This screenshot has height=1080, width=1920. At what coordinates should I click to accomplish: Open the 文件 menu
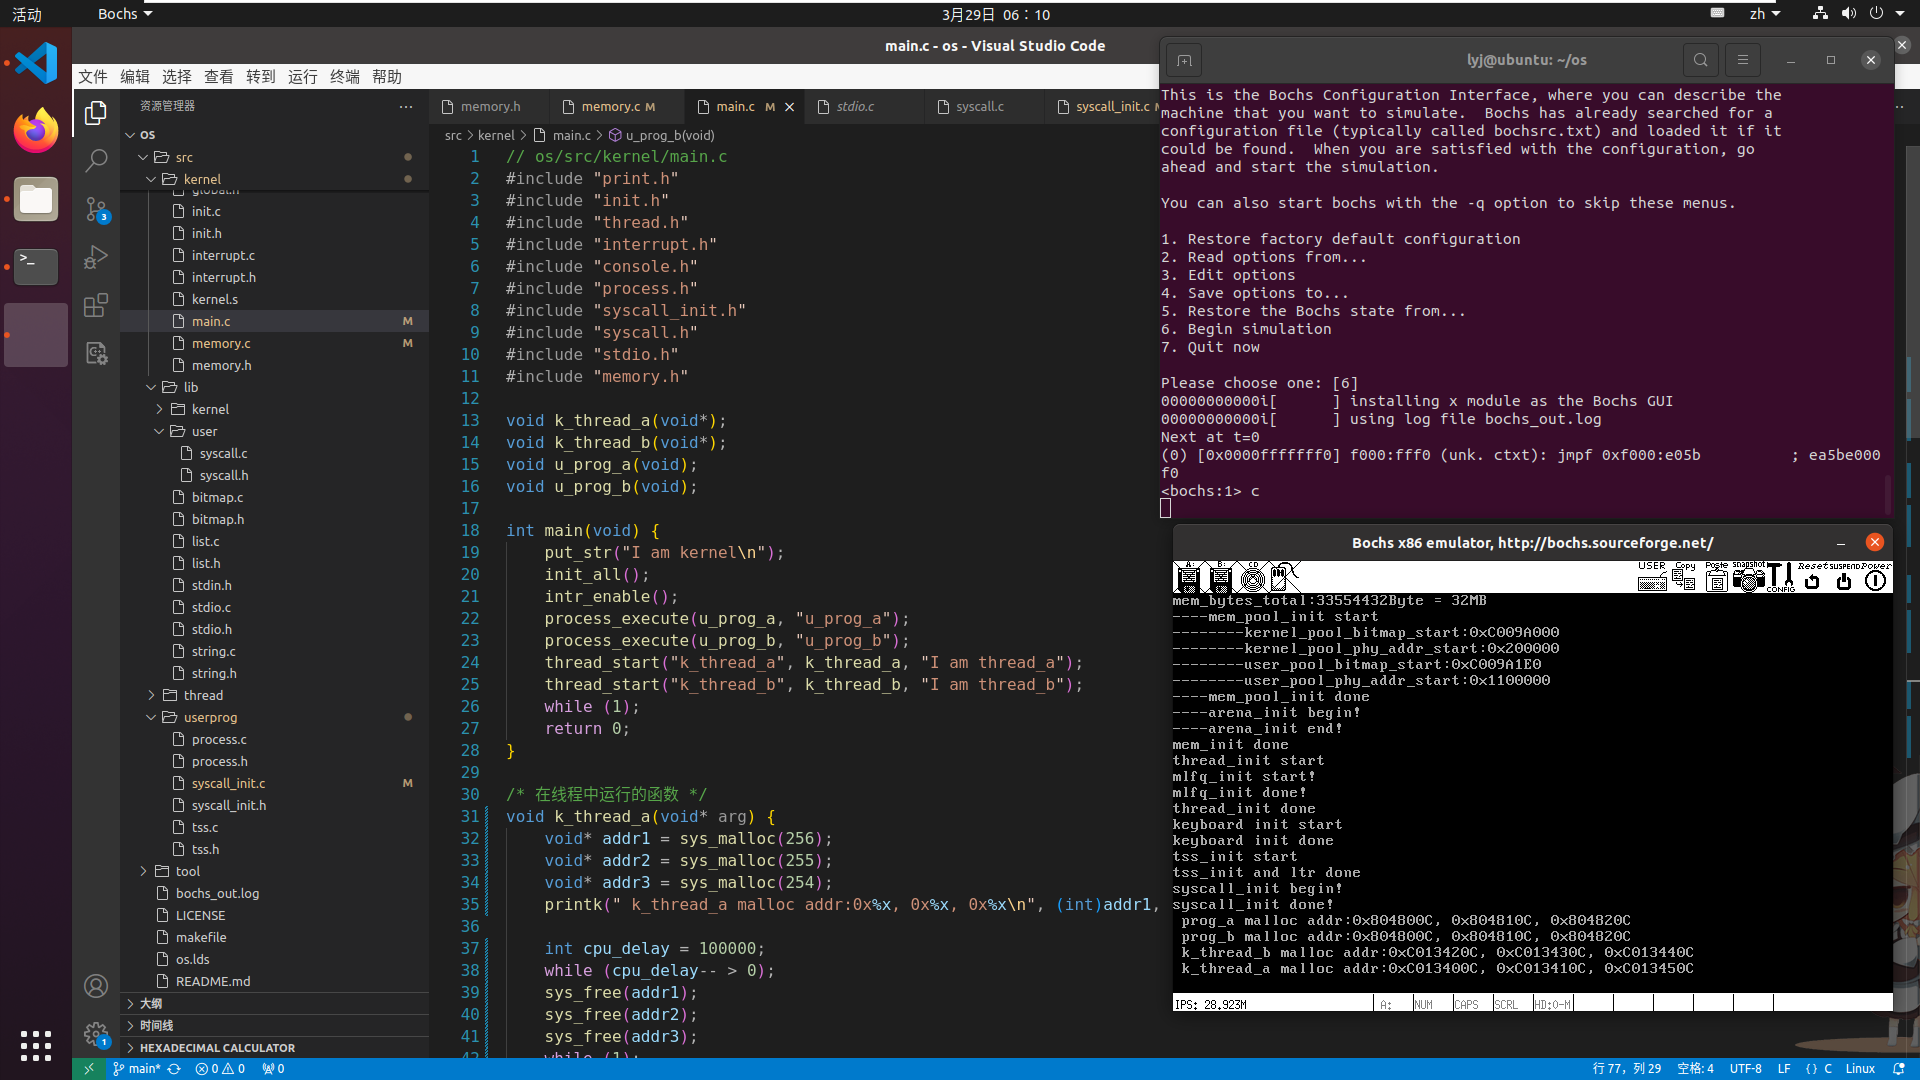click(x=93, y=77)
